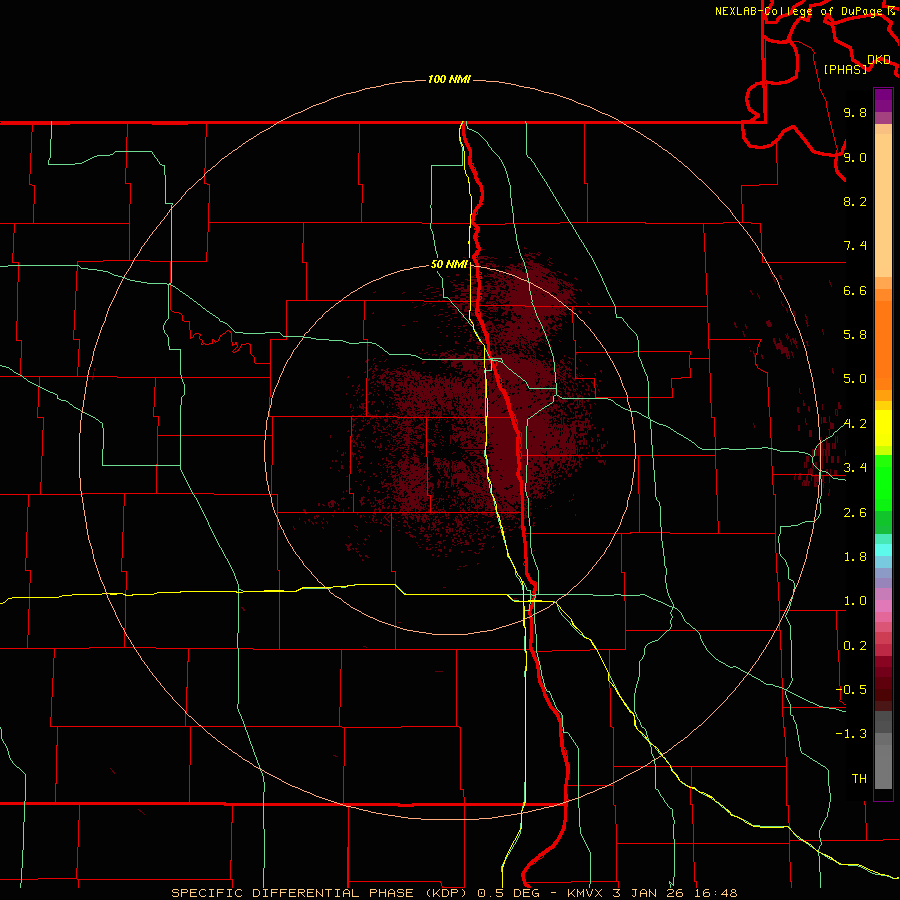Click the 4.2 legend value

click(855, 424)
